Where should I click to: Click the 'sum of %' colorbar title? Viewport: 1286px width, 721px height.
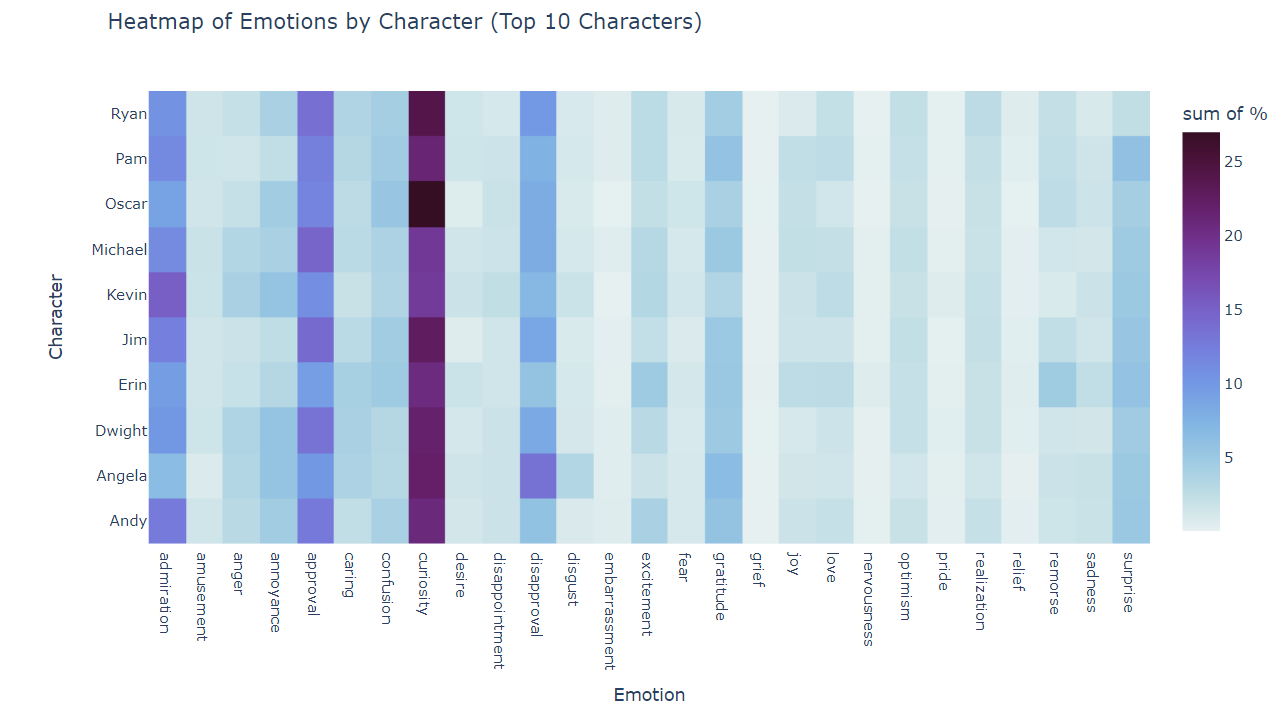(1224, 114)
